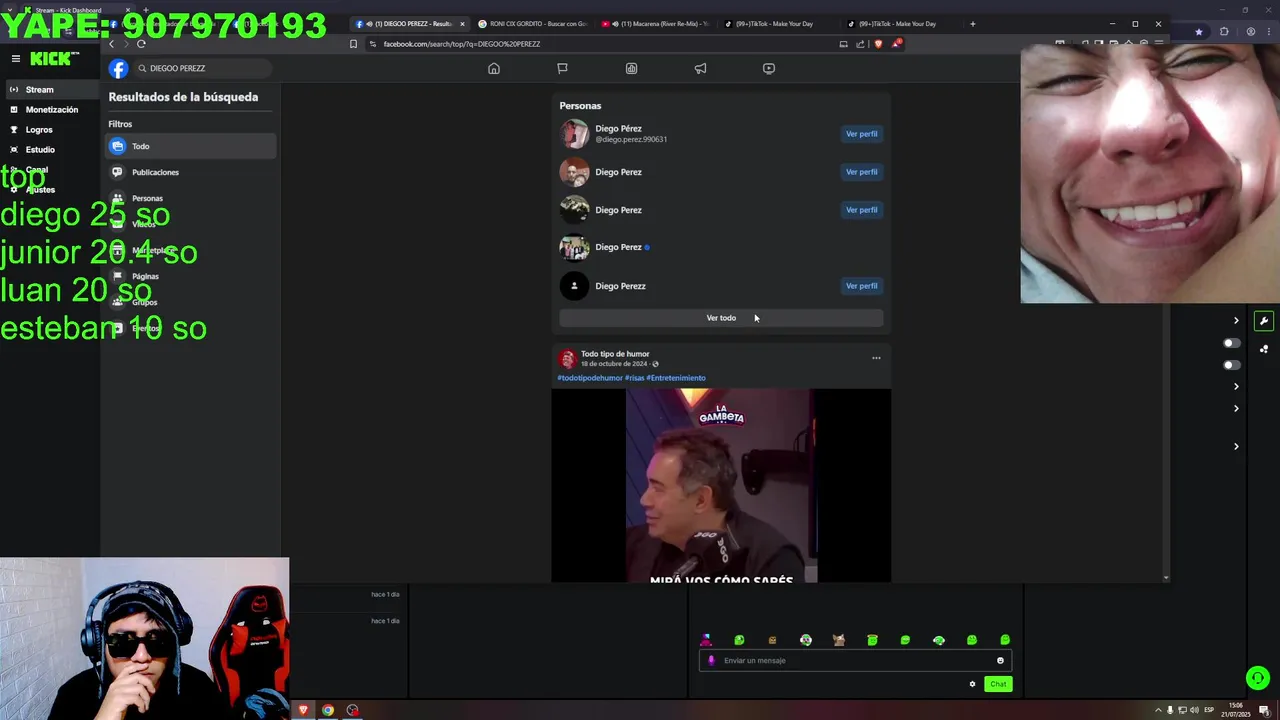This screenshot has height=720, width=1280.
Task: Click the purple icon in message box
Action: pyautogui.click(x=712, y=660)
